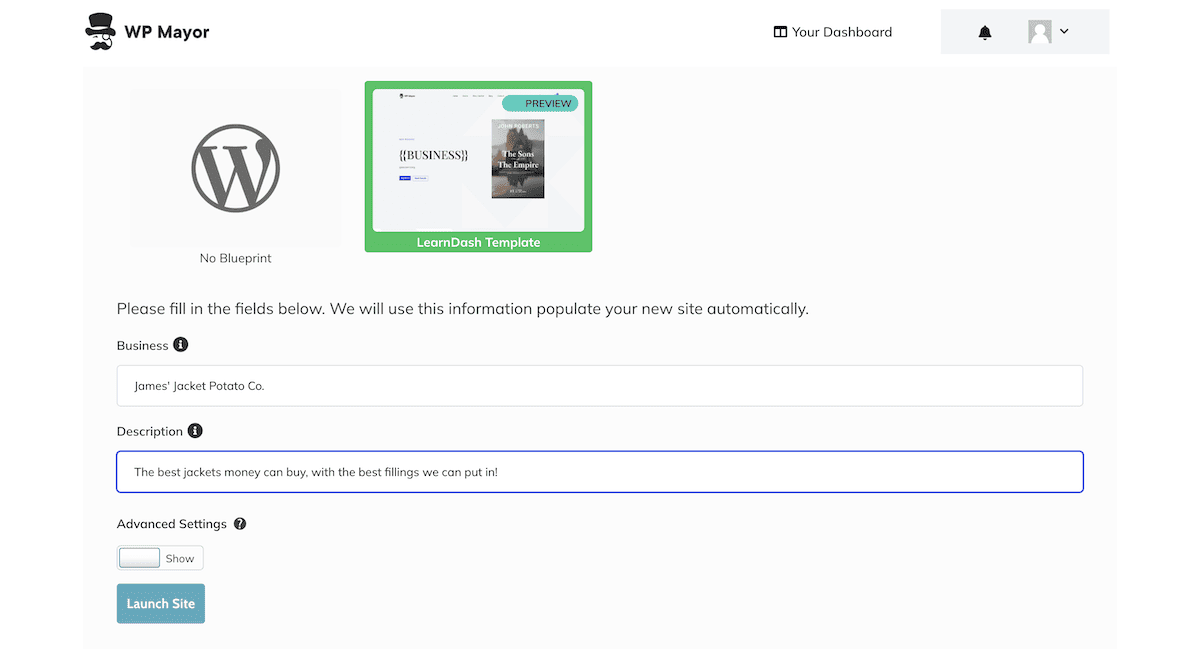Screen dimensions: 1200x649
Task: Open Your Dashboard link
Action: (x=832, y=32)
